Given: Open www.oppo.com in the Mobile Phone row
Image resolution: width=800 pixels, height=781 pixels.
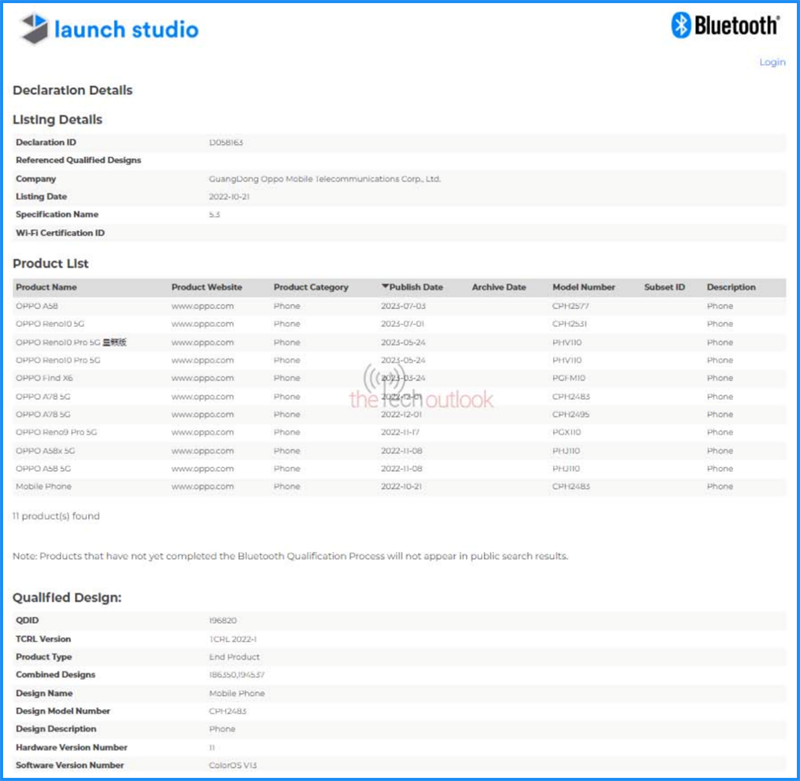Looking at the screenshot, I should [203, 487].
